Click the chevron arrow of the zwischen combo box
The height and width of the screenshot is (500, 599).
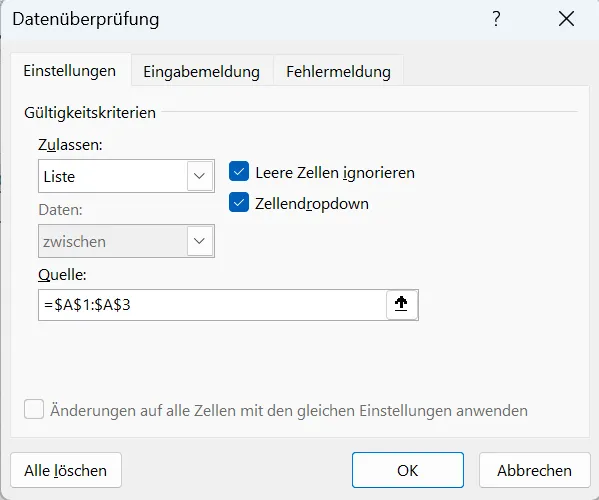[x=199, y=241]
